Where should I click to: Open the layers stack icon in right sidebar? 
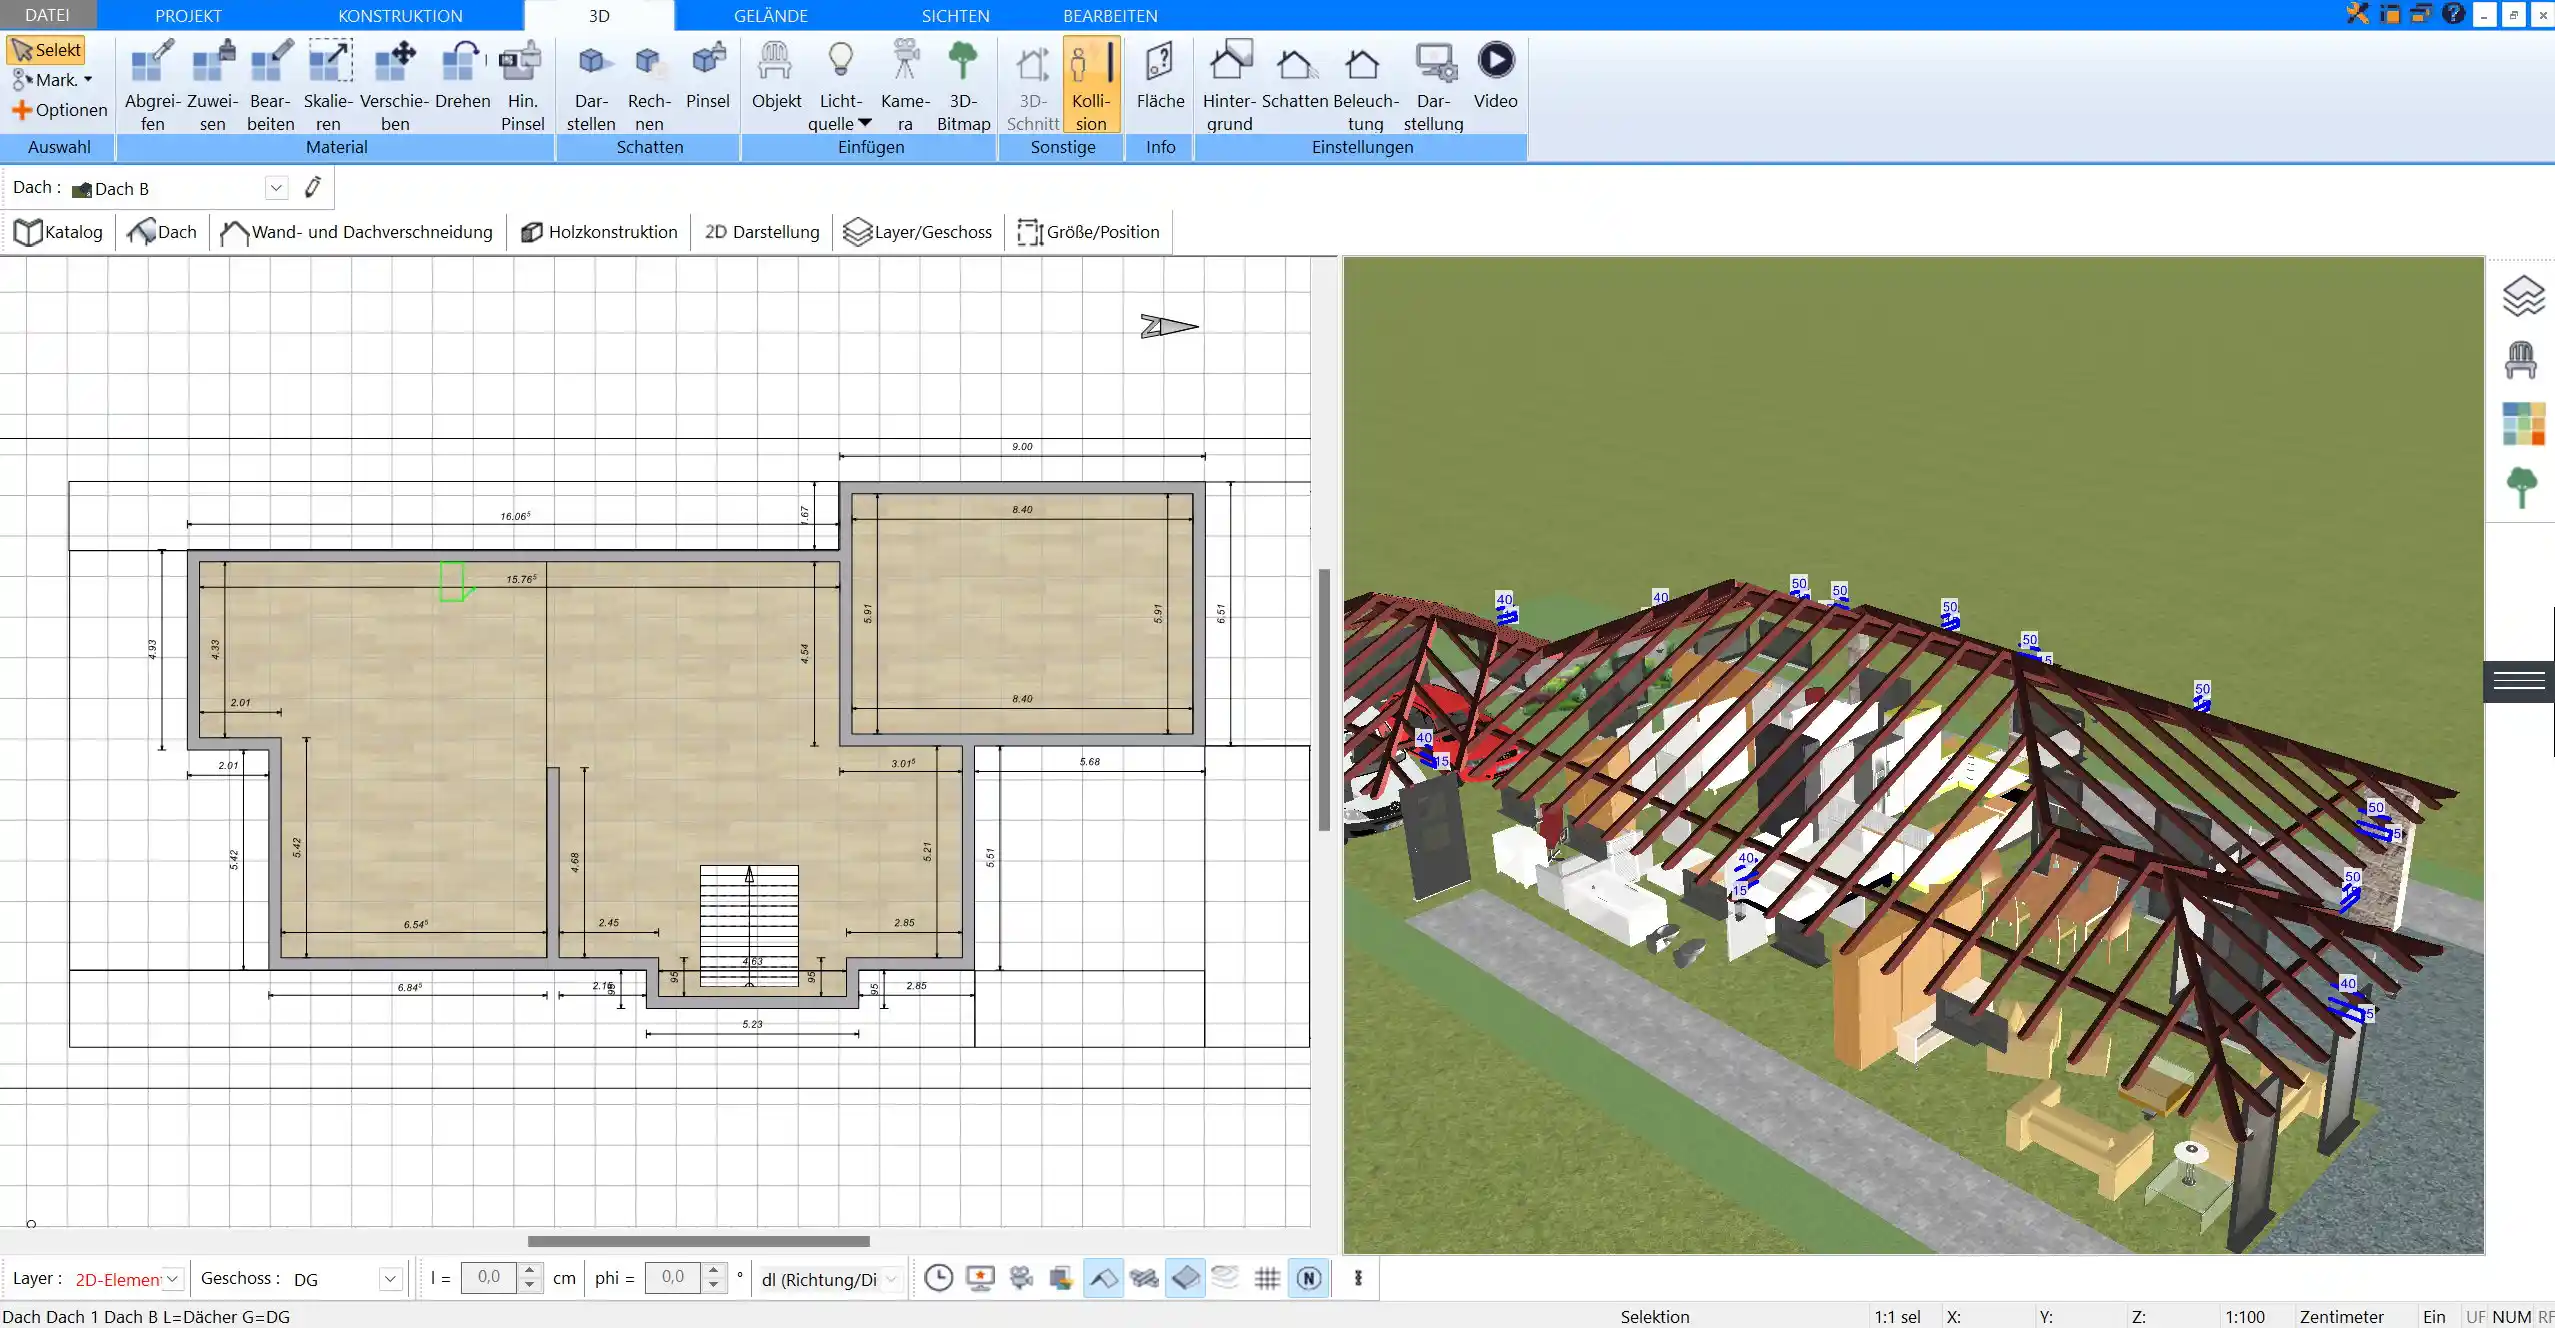[2522, 296]
